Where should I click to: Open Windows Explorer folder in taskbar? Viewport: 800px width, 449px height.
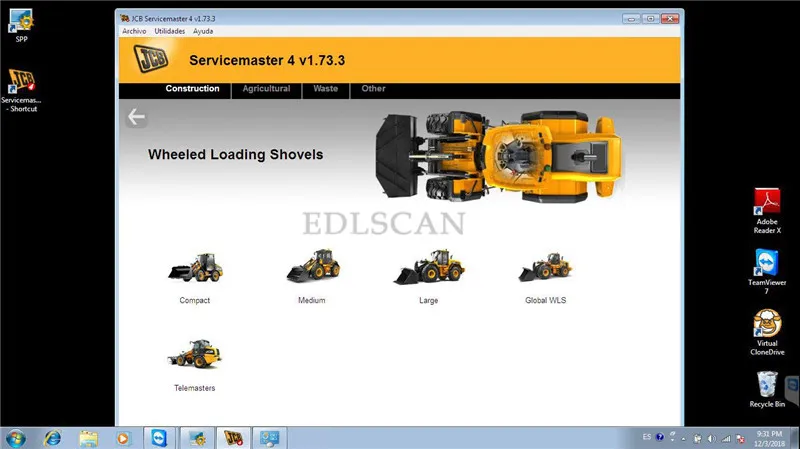pos(88,438)
